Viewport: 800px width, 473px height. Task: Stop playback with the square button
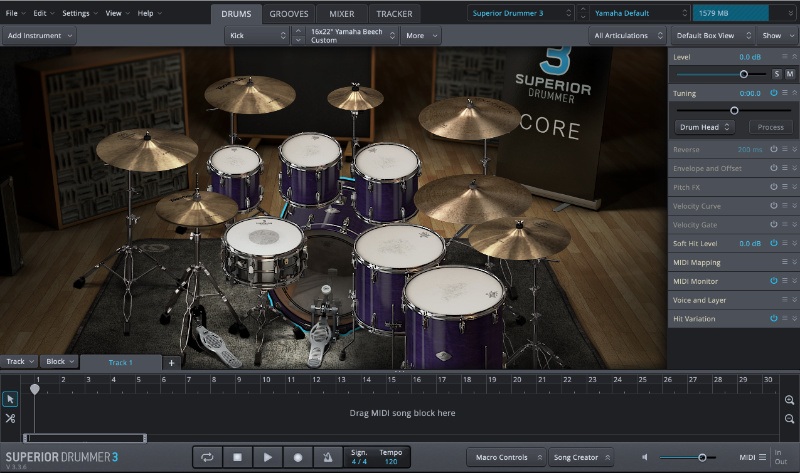coord(237,457)
